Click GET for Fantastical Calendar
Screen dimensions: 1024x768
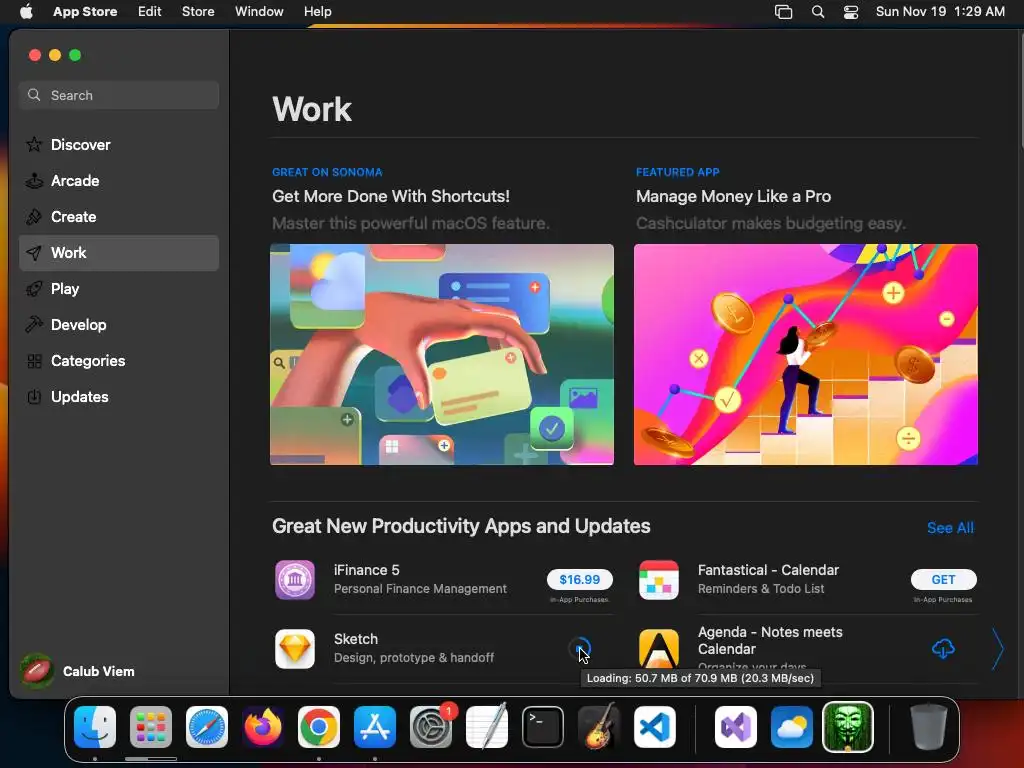[943, 579]
